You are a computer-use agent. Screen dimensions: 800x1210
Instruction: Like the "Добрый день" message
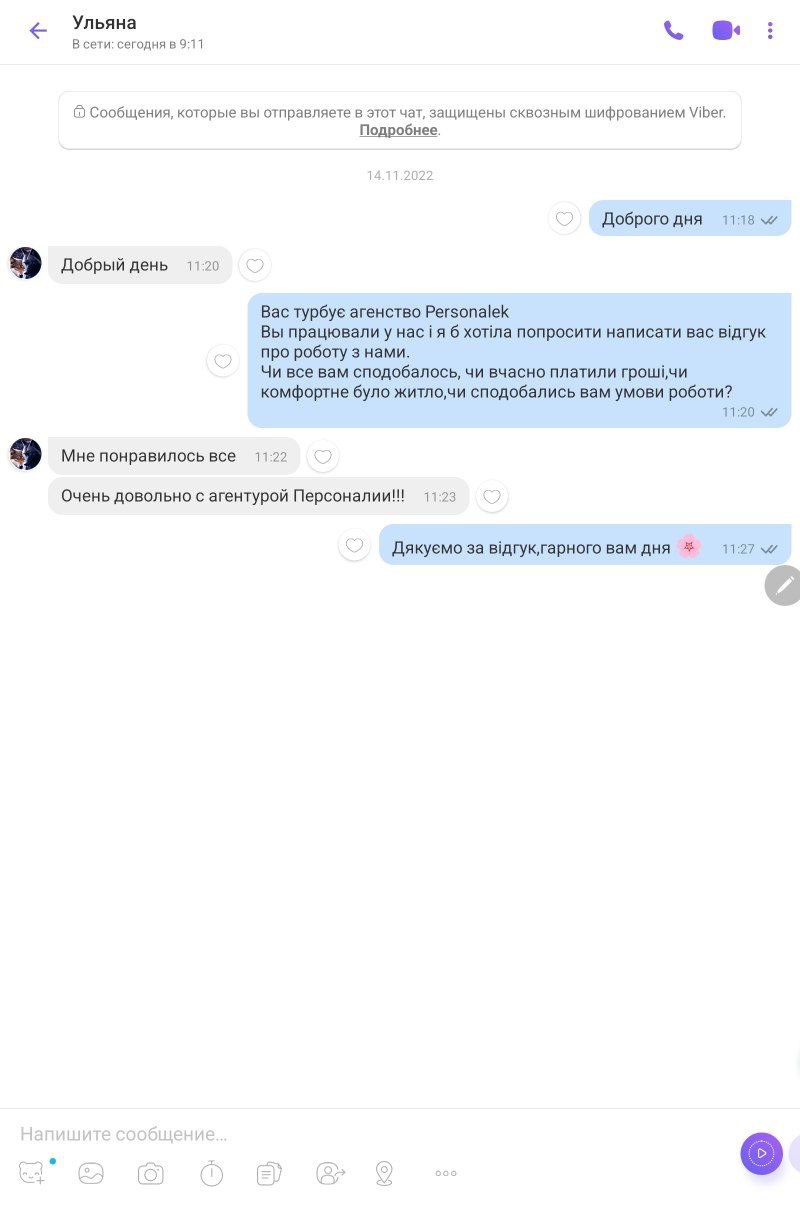tap(255, 265)
